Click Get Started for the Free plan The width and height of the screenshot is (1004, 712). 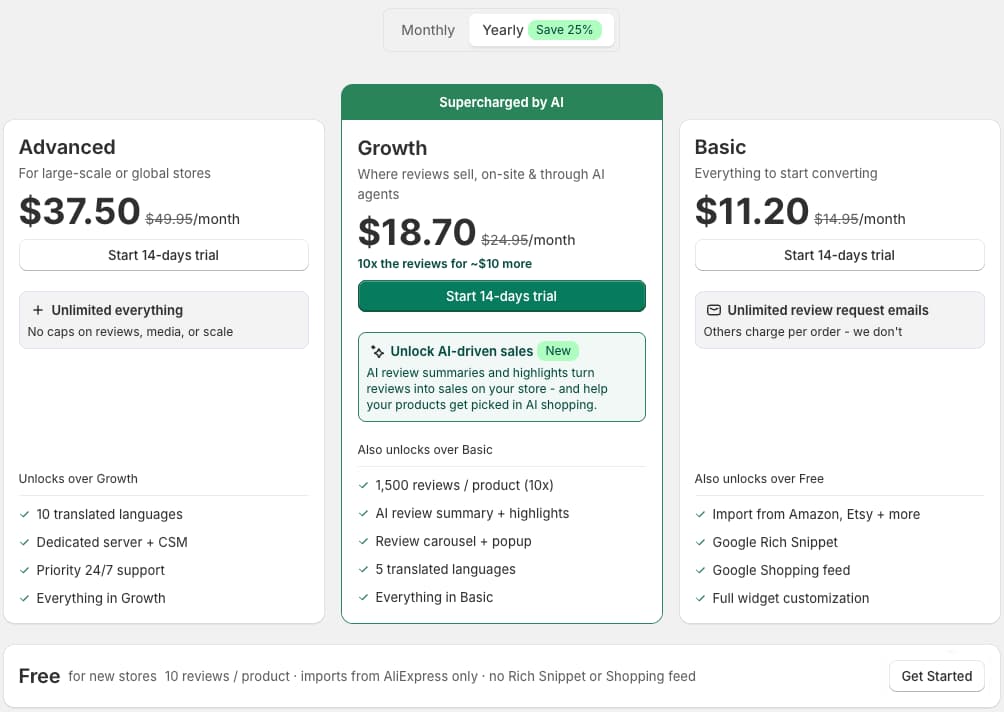[x=937, y=676]
